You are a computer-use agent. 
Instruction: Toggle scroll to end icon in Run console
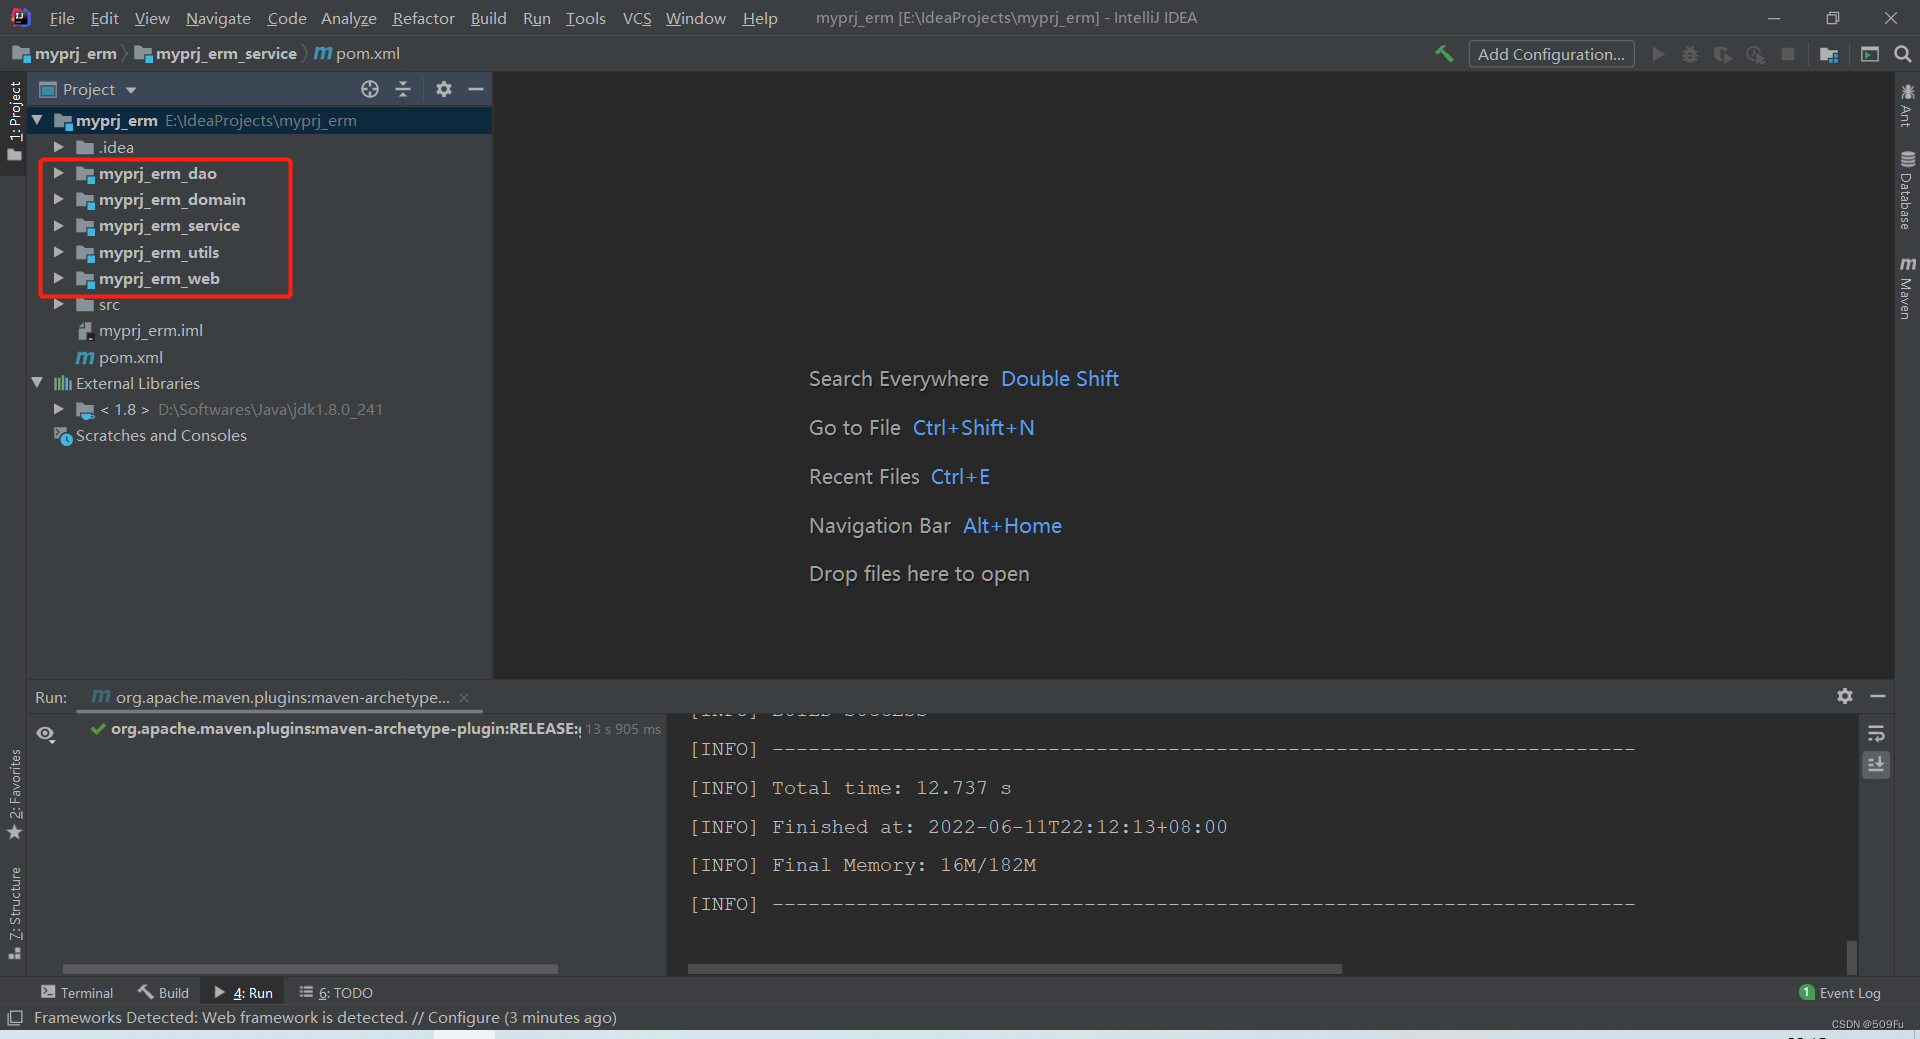coord(1876,765)
